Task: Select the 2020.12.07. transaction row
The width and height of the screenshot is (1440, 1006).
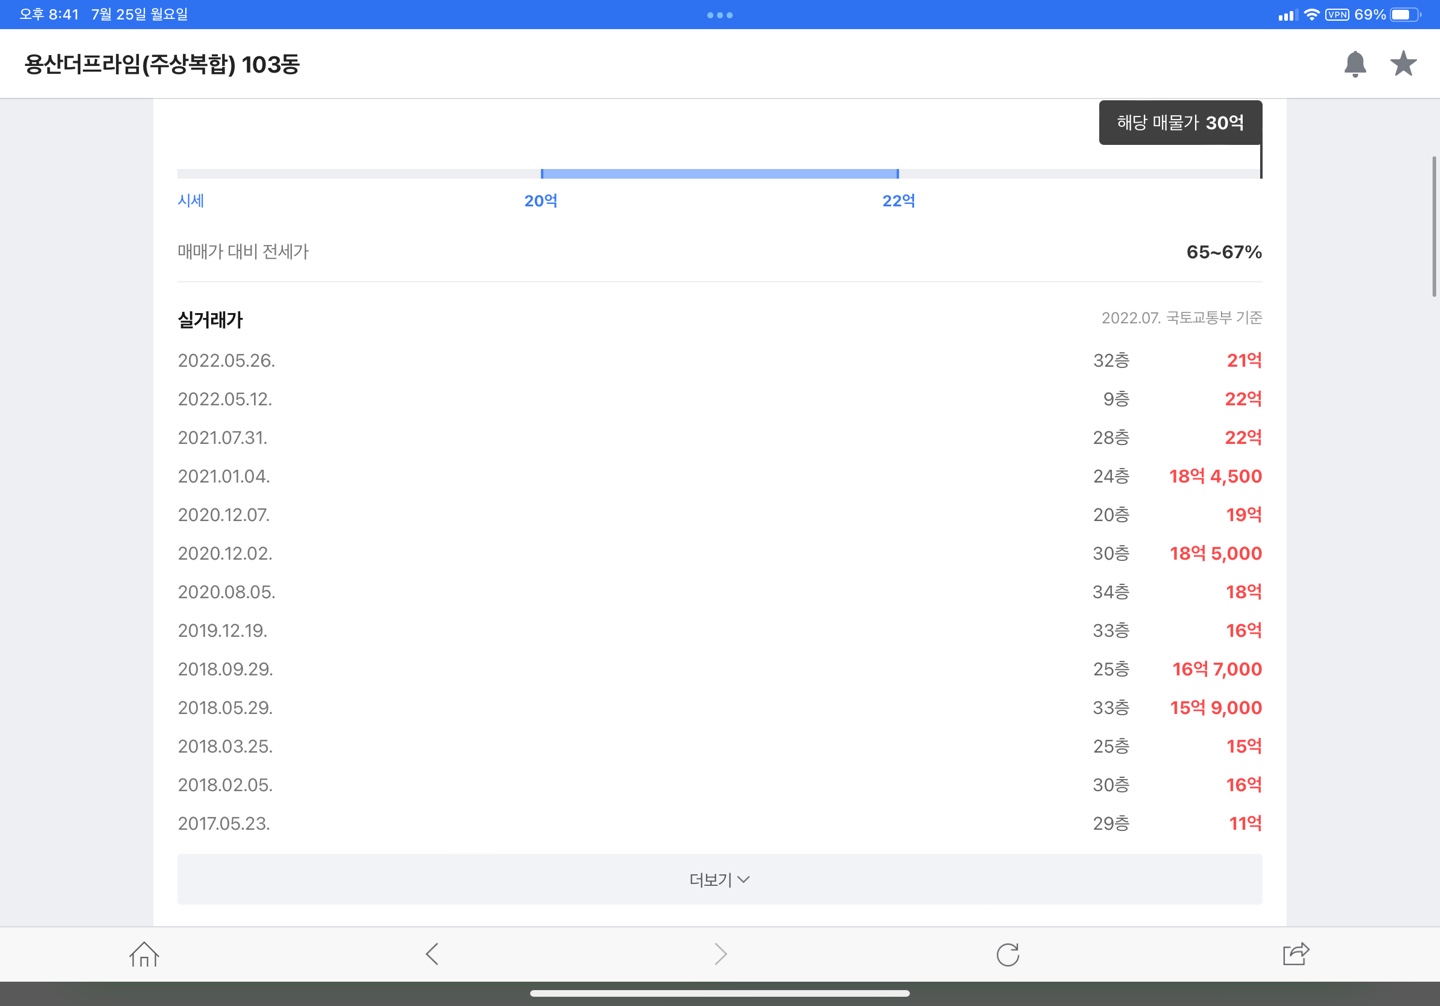Action: (x=720, y=515)
